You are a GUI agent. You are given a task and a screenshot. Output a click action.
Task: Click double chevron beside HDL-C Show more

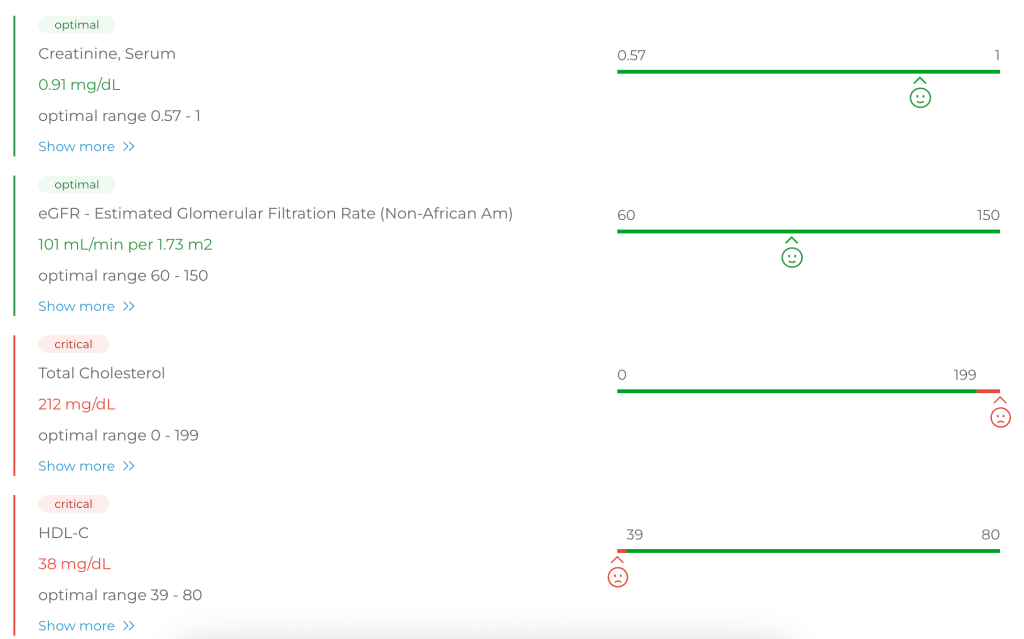[129, 626]
